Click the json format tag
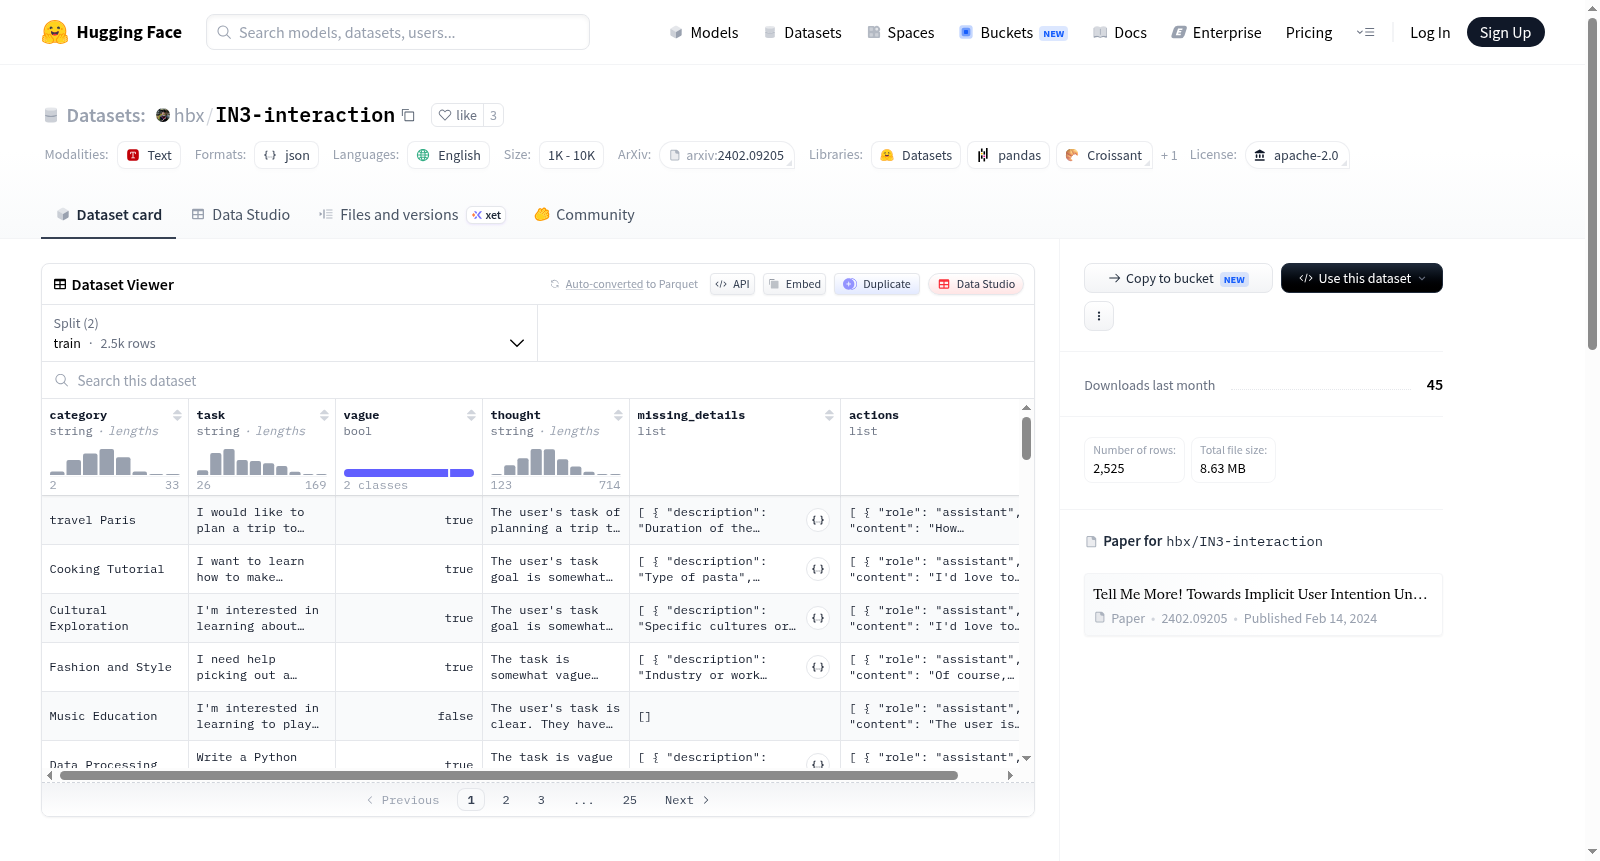Viewport: 1600px width, 861px height. point(287,155)
